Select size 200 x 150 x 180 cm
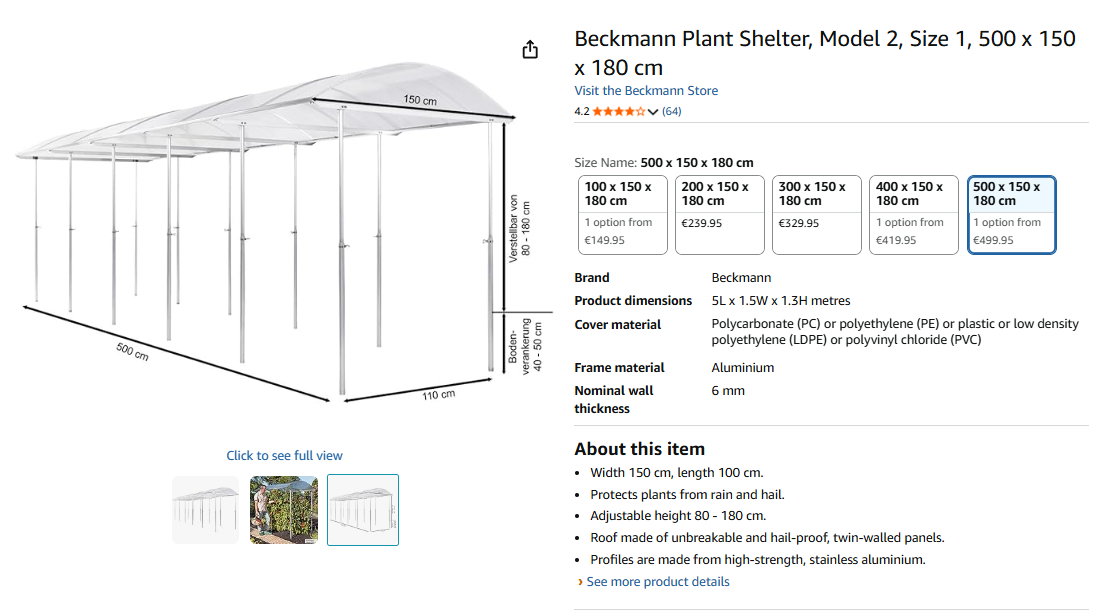This screenshot has width=1105, height=616. pyautogui.click(x=720, y=215)
